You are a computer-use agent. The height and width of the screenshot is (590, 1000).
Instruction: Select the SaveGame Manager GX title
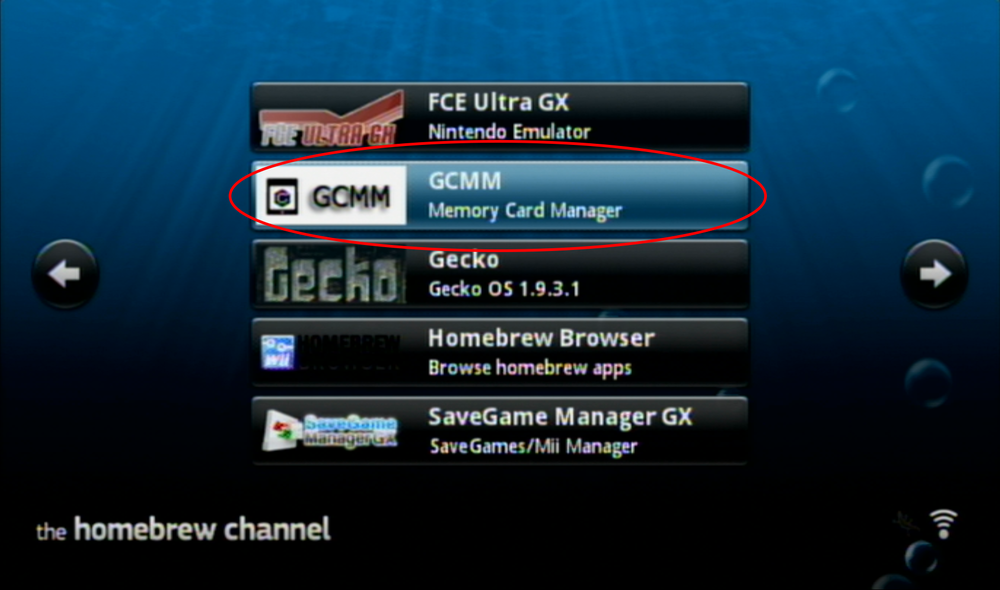(560, 417)
